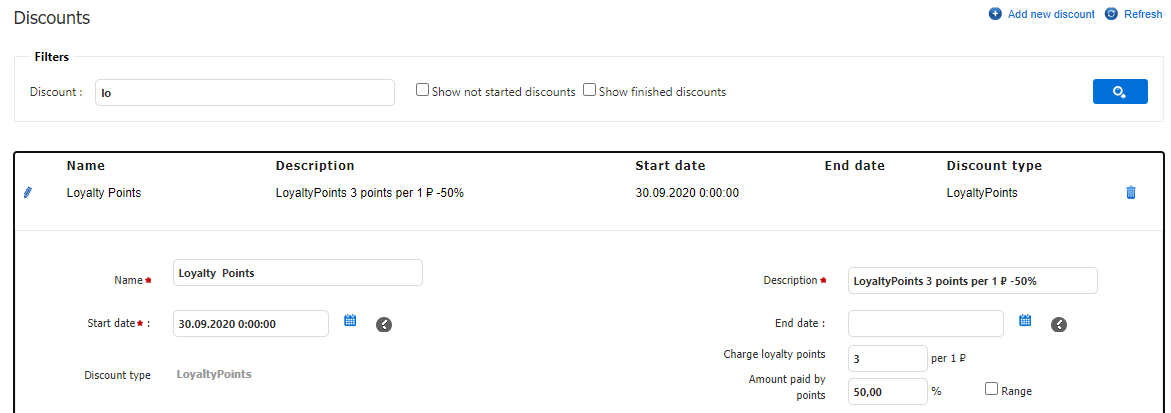This screenshot has height=413, width=1171.
Task: Open the Add new discount link
Action: (1051, 14)
